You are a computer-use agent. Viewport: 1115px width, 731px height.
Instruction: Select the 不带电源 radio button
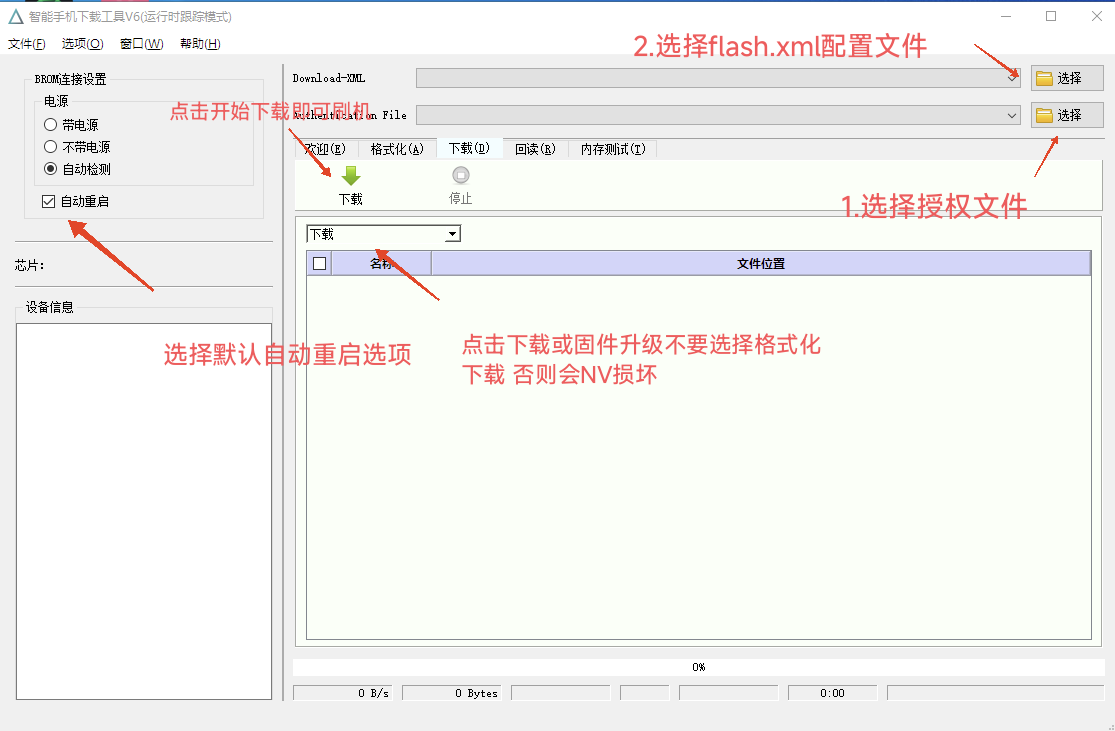coord(50,147)
